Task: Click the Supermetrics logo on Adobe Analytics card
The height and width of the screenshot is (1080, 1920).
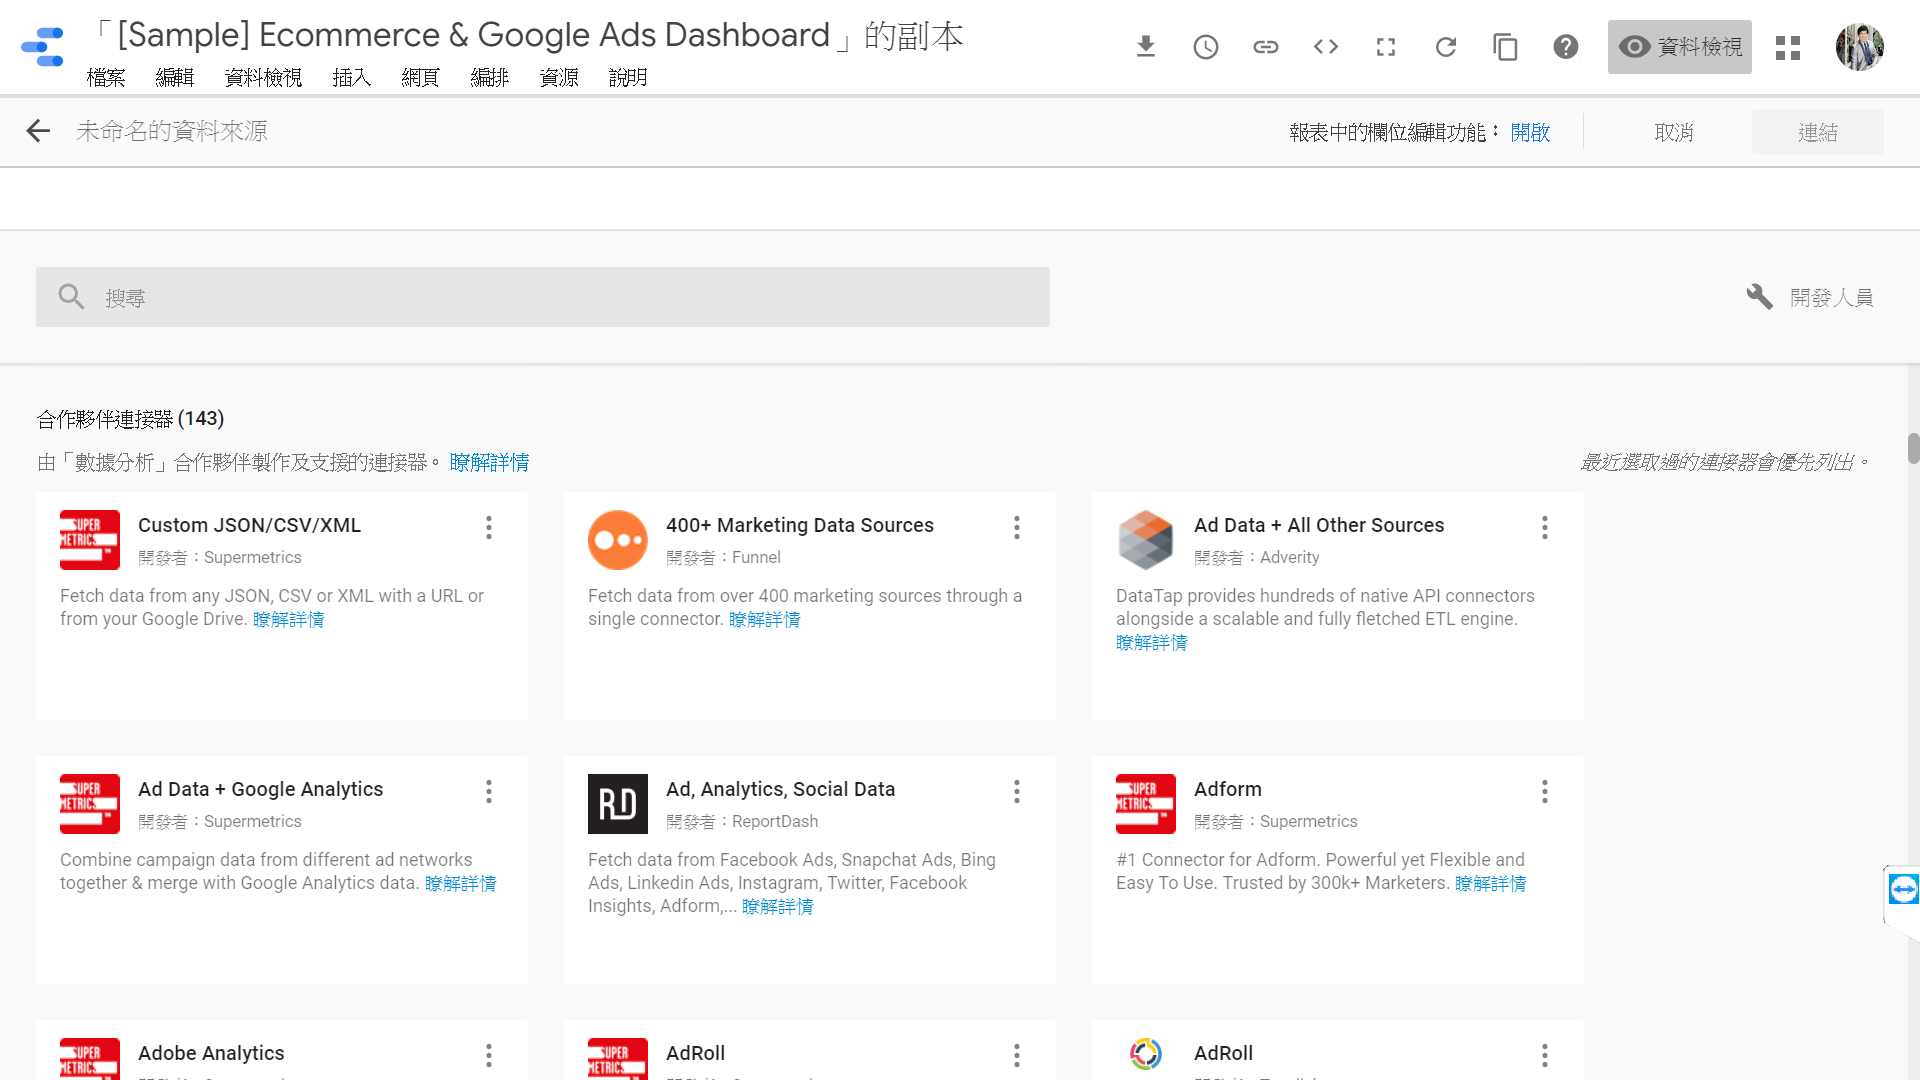Action: click(x=90, y=1059)
